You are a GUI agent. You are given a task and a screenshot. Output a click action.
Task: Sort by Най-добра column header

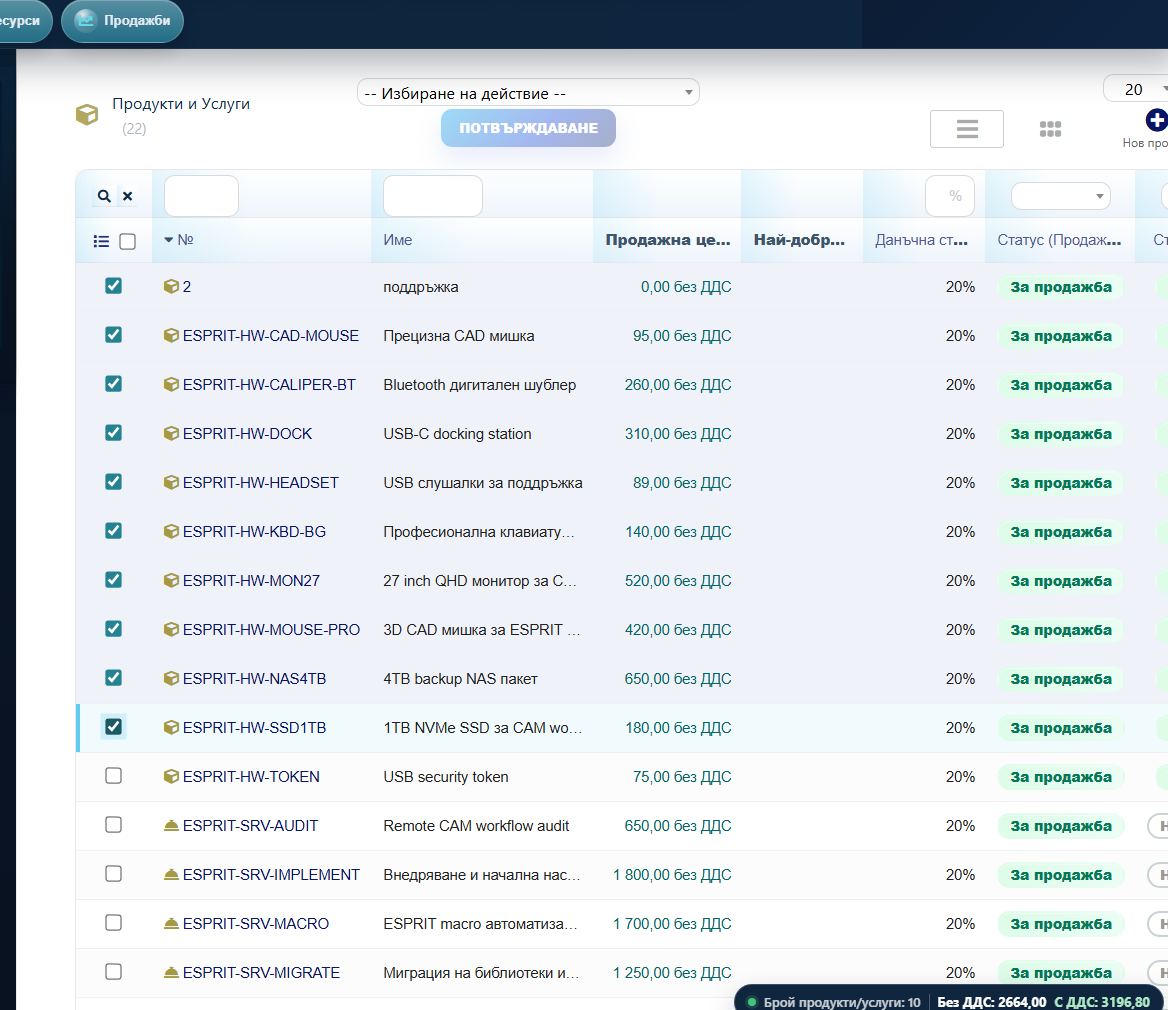click(x=799, y=240)
